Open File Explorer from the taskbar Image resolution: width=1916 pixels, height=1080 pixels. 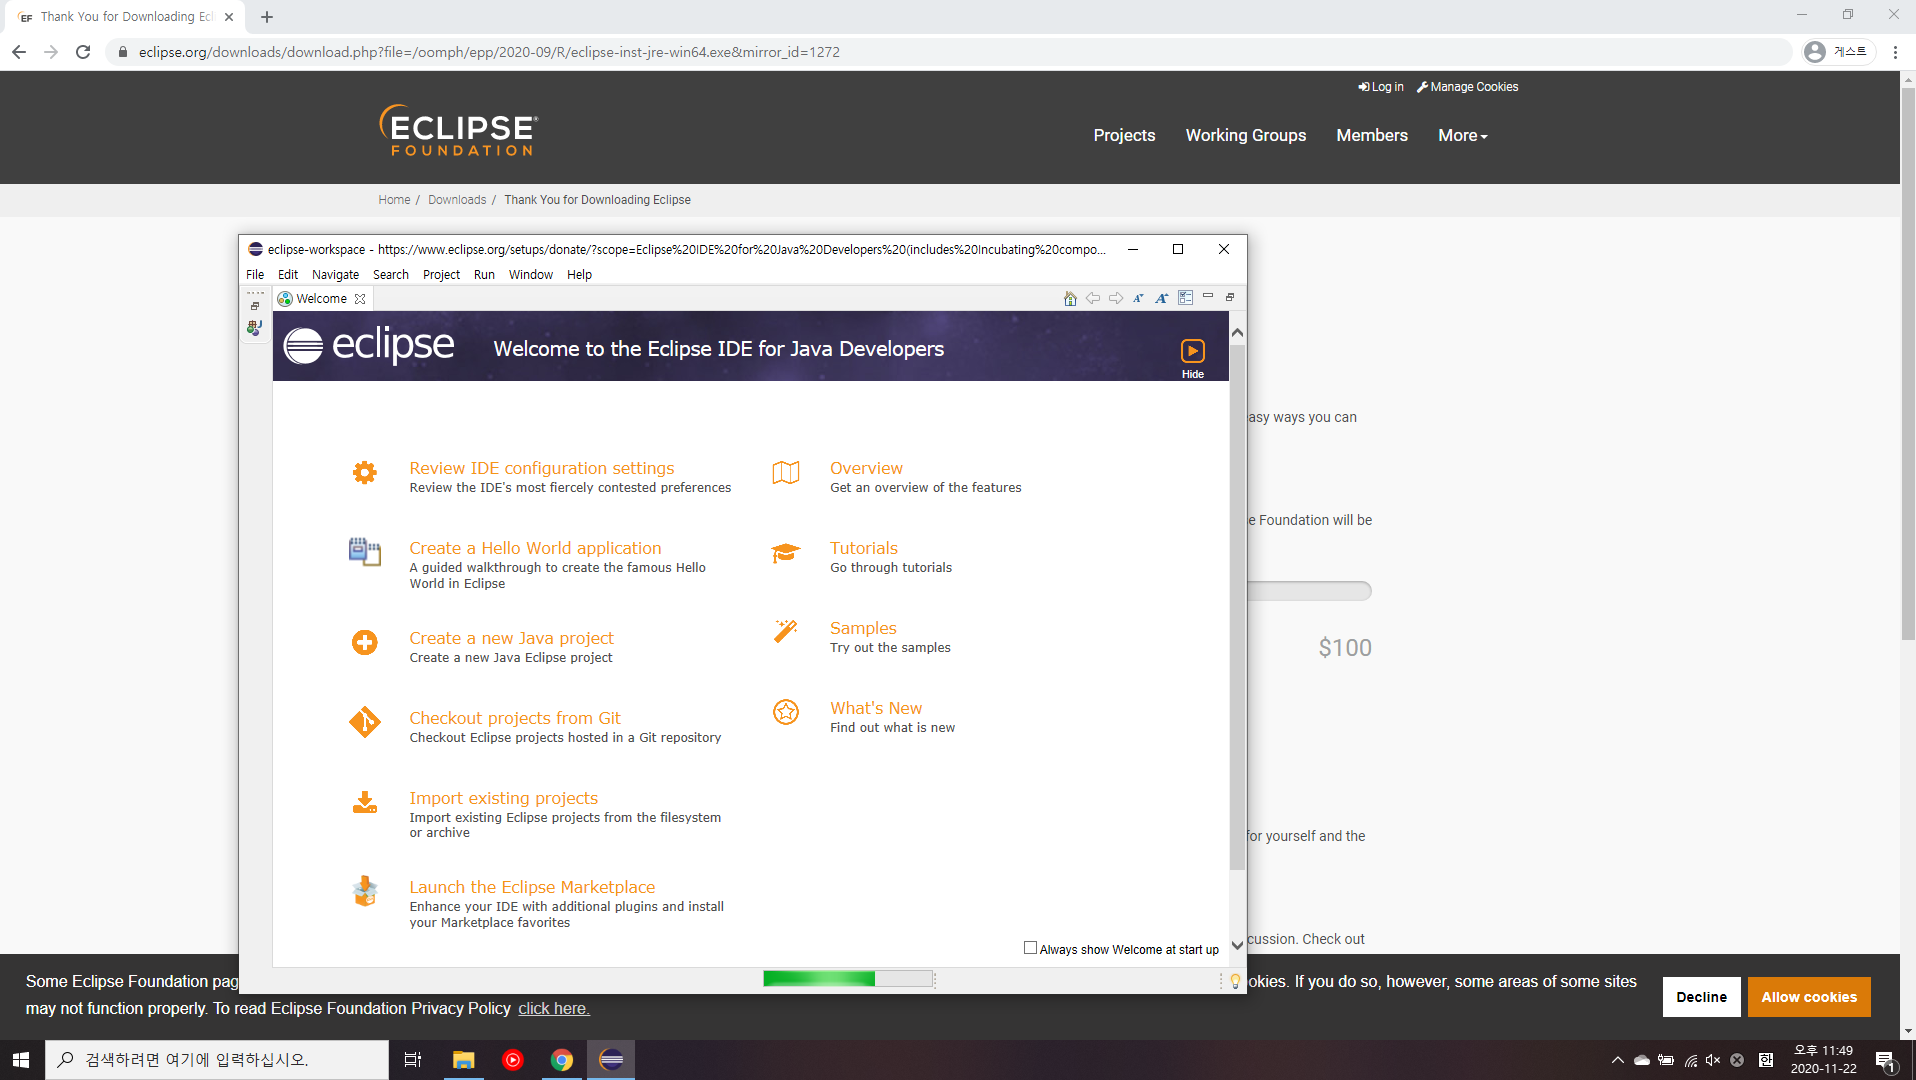point(463,1060)
